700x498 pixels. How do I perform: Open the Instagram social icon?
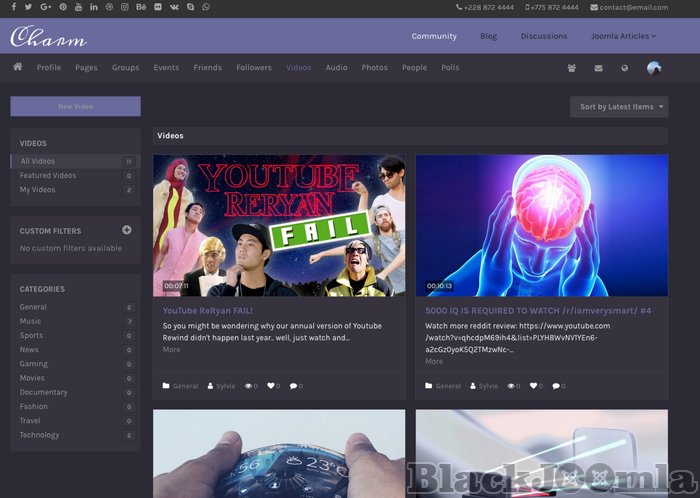coord(125,7)
